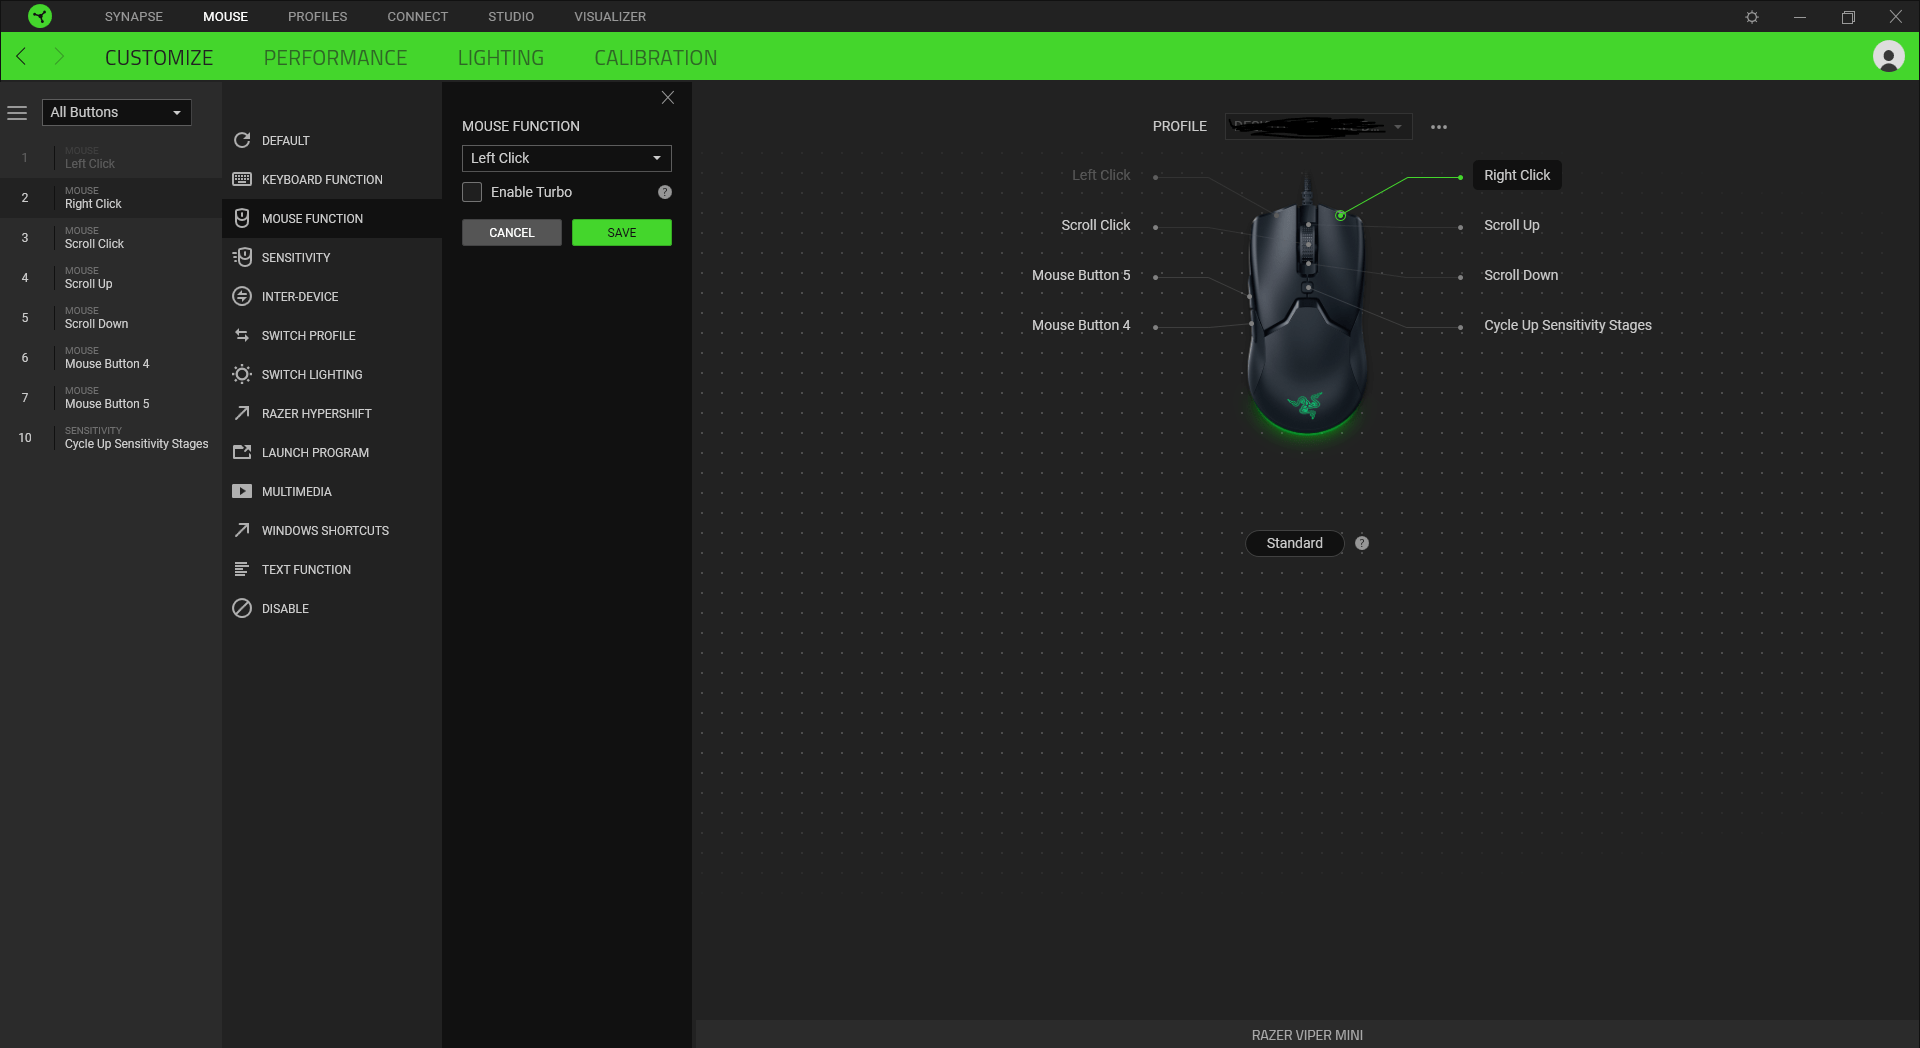Click the Text Function lines icon
The image size is (1920, 1048).
242,569
